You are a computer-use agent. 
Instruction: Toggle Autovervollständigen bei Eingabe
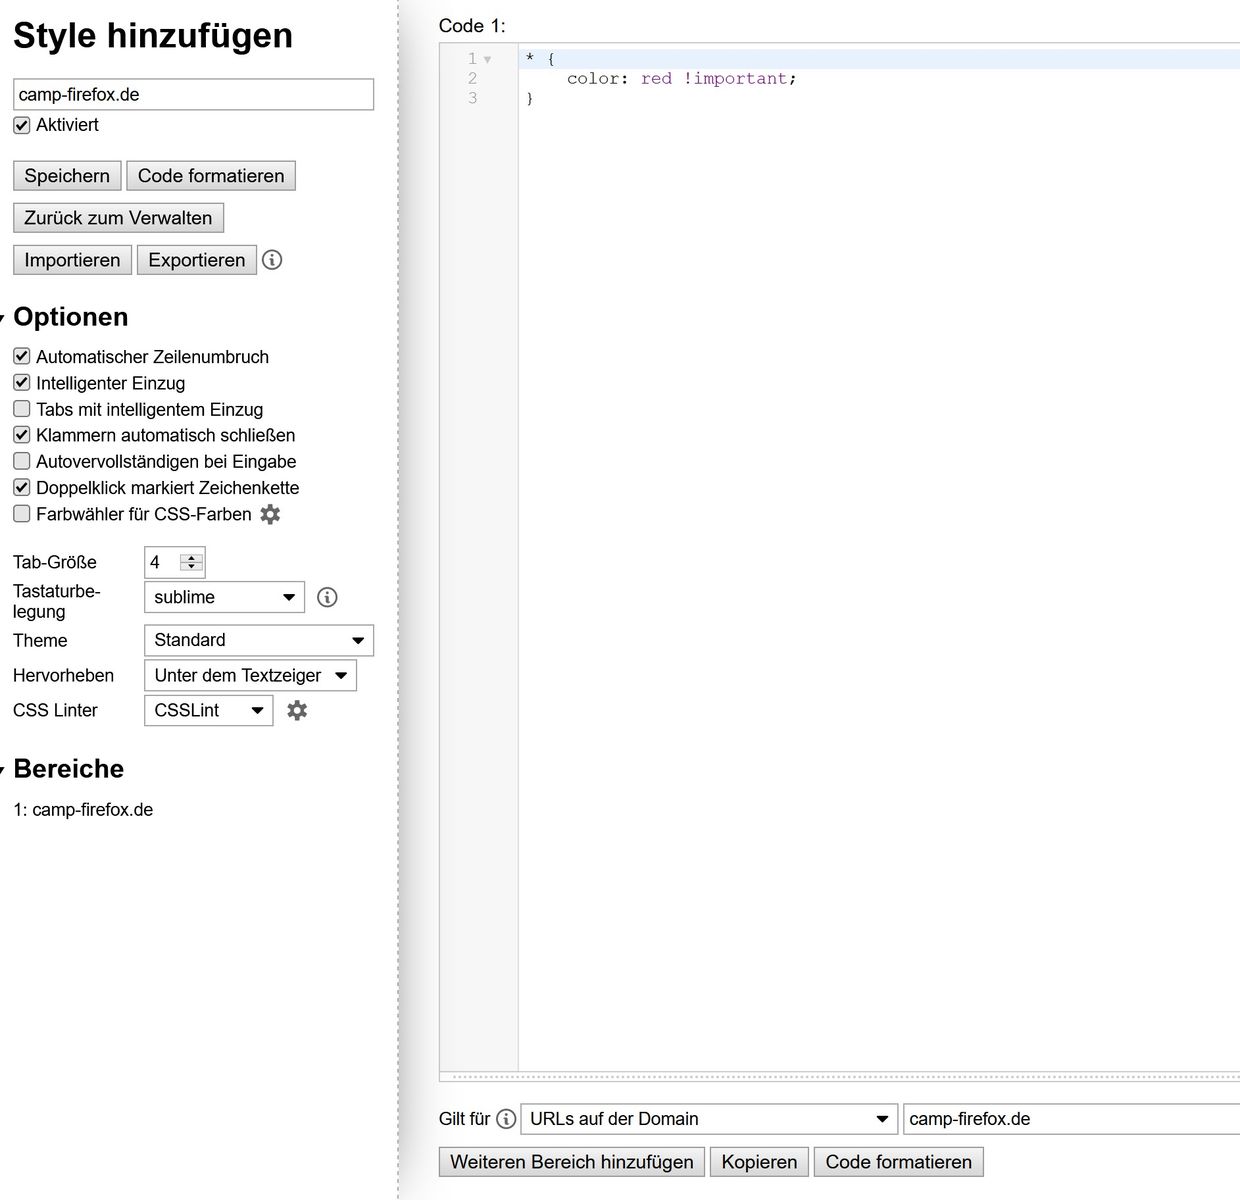22,461
